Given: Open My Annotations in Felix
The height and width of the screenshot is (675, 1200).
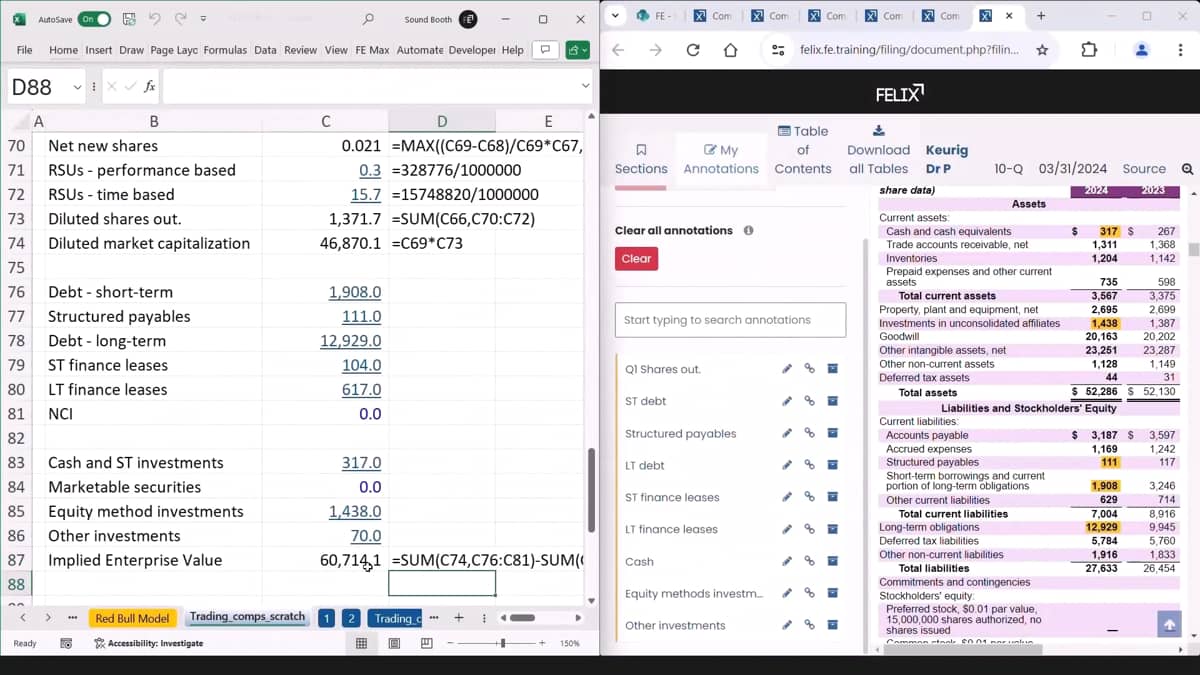Looking at the screenshot, I should [x=721, y=159].
